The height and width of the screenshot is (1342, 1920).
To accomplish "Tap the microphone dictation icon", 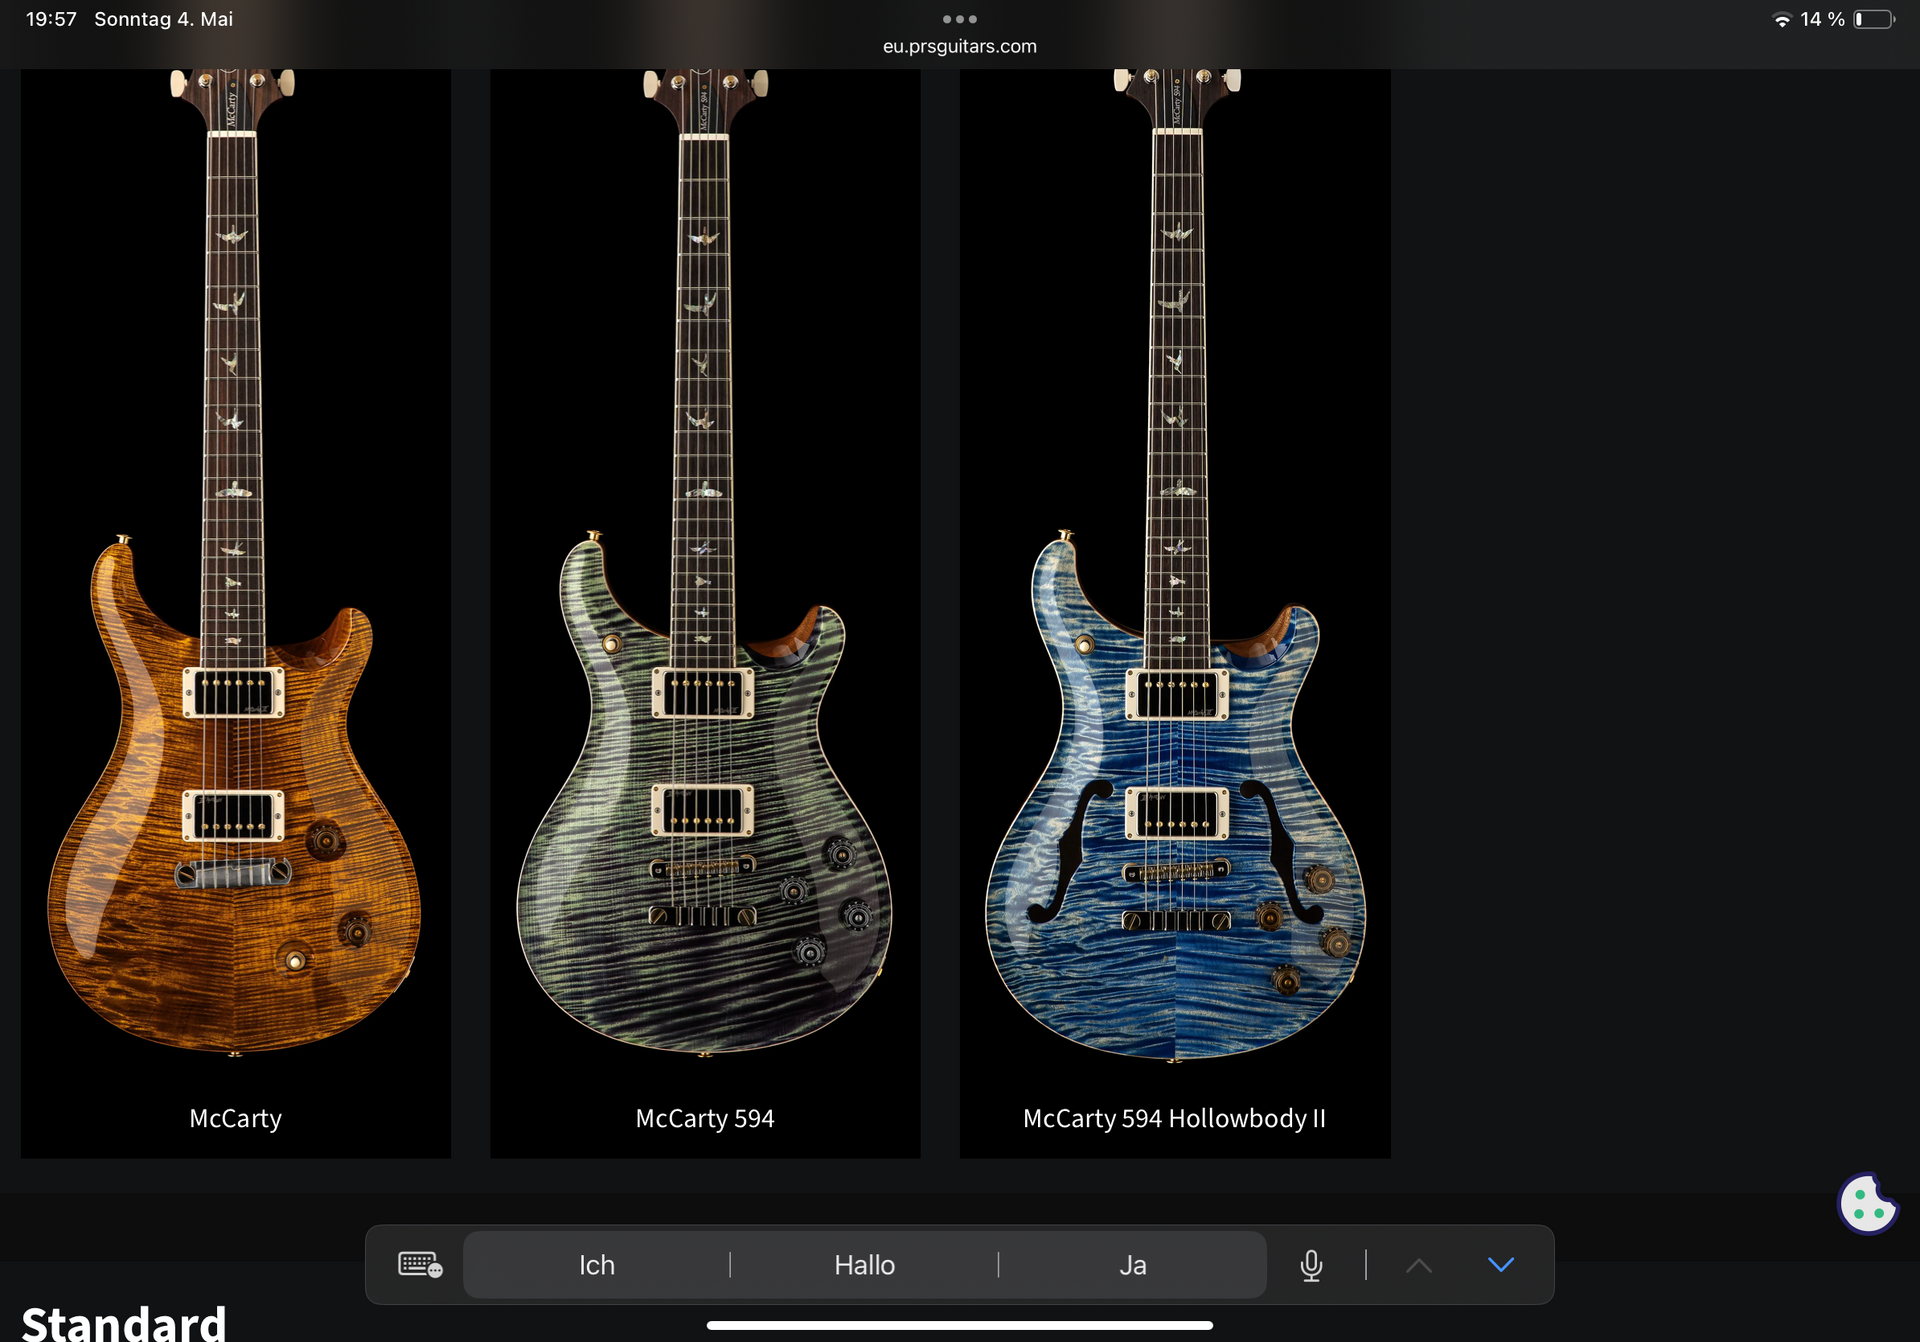I will click(1311, 1265).
